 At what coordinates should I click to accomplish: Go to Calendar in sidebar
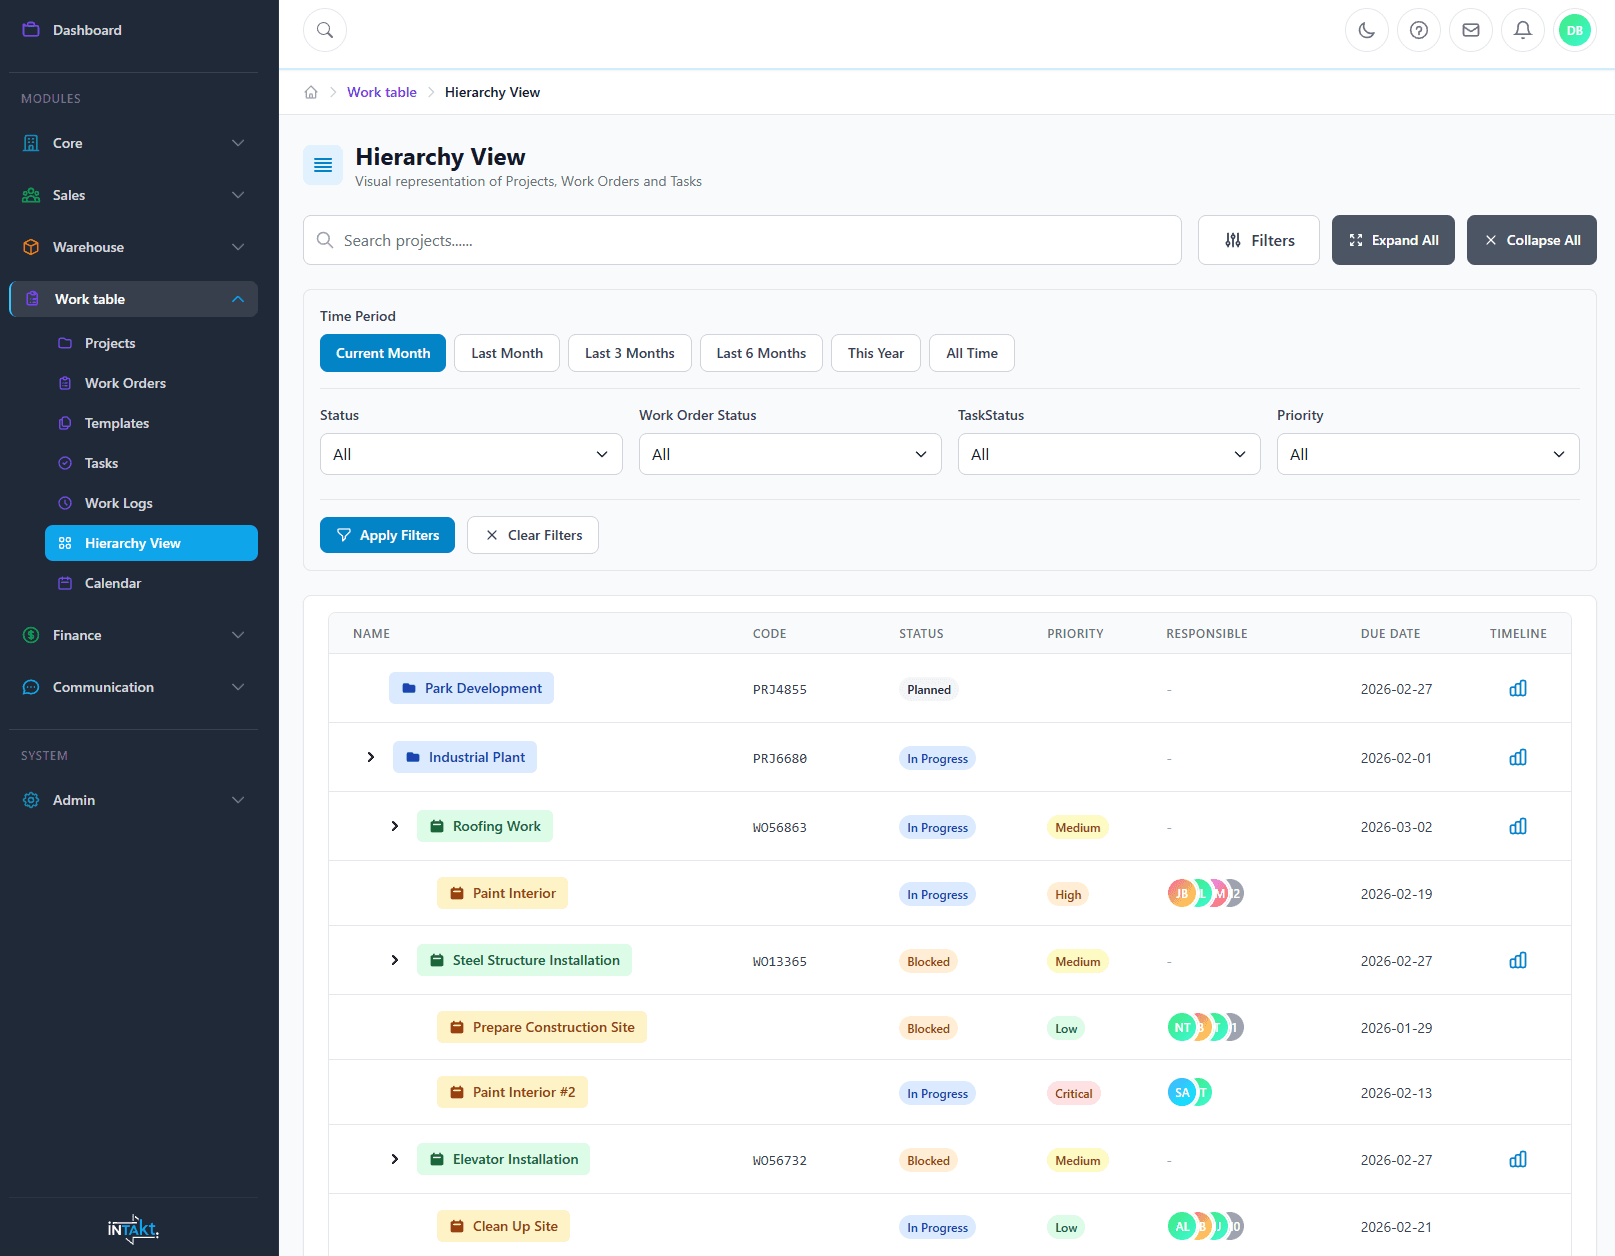tap(113, 583)
